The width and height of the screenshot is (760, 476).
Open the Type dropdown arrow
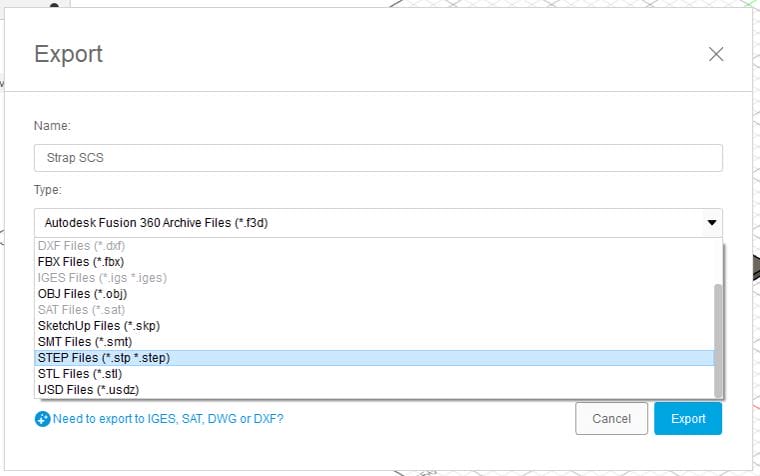pos(711,223)
